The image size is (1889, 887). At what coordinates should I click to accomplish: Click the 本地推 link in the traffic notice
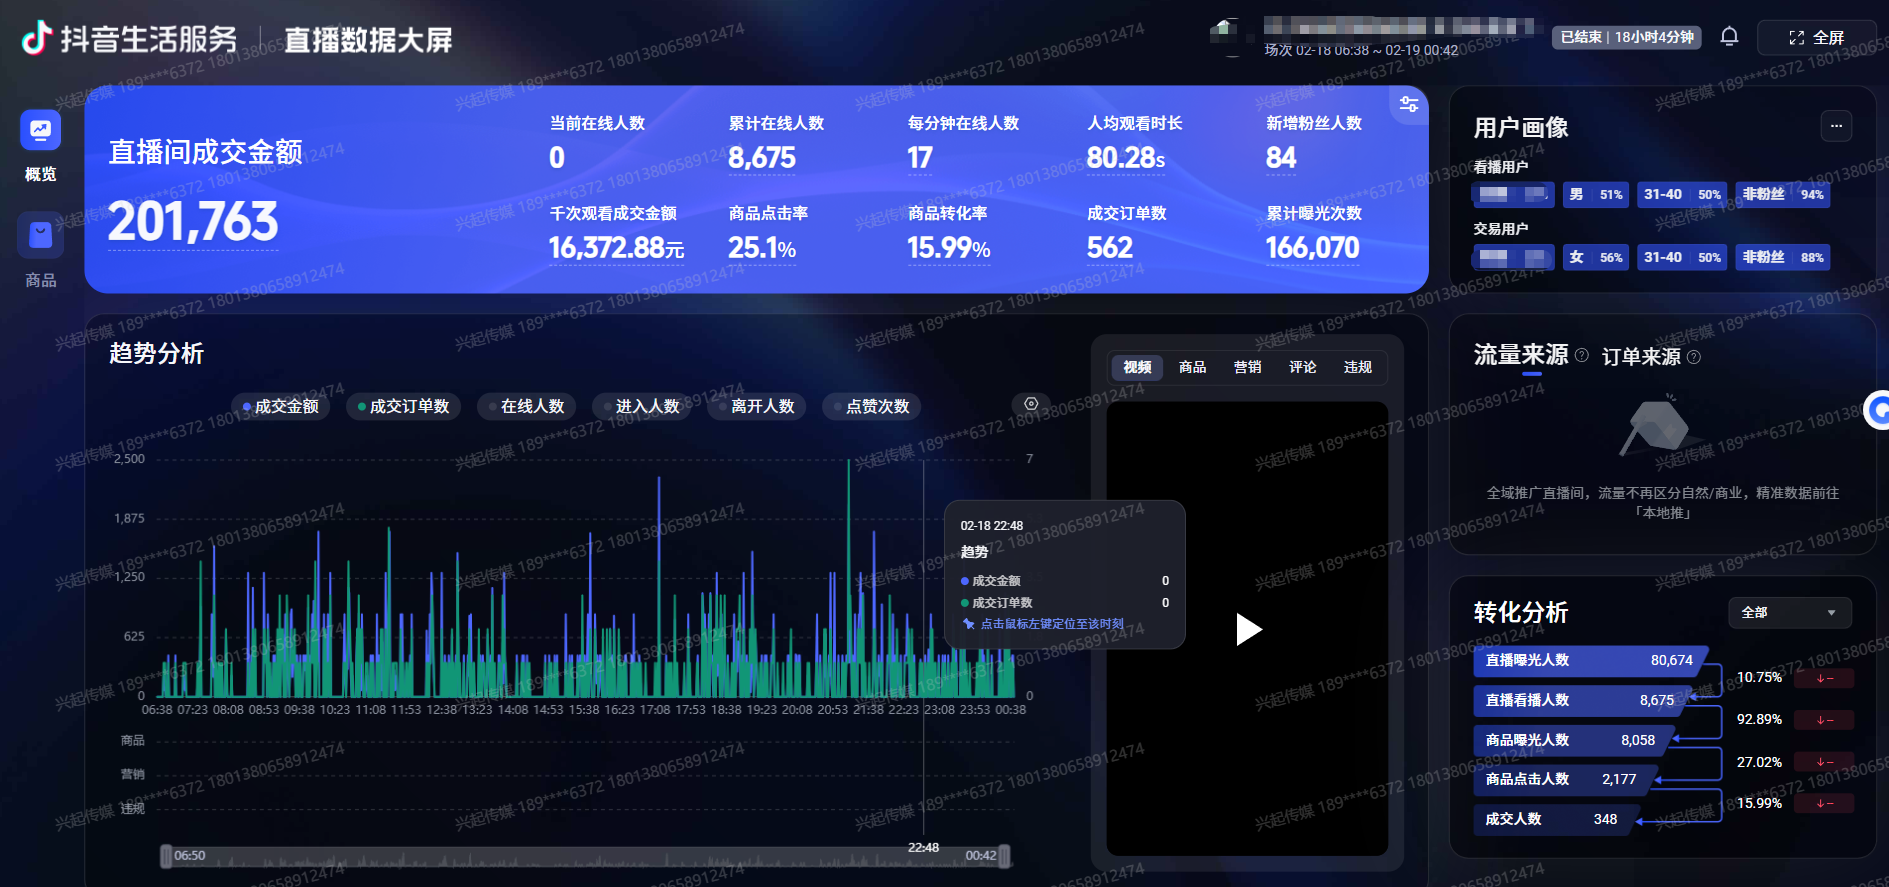pos(1663,513)
